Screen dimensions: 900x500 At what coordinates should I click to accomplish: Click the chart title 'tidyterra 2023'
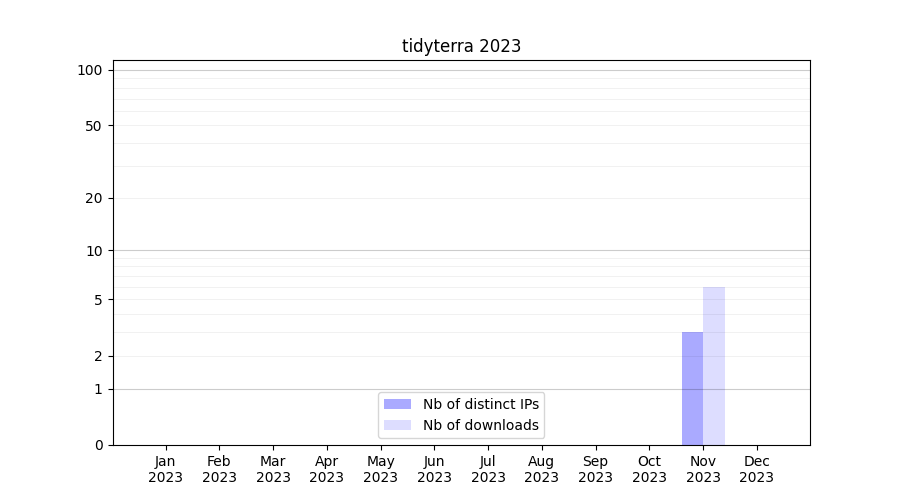point(461,46)
